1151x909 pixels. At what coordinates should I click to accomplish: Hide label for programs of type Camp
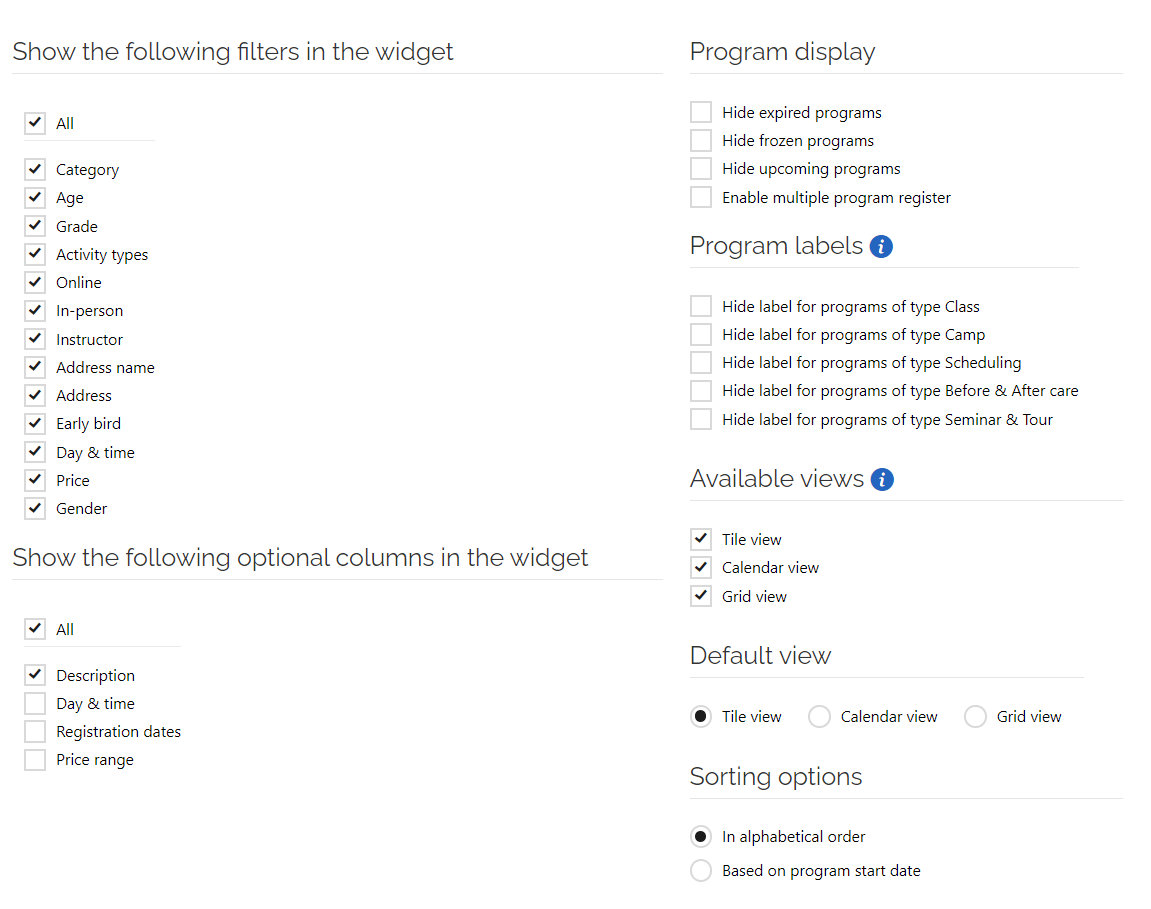tap(701, 335)
